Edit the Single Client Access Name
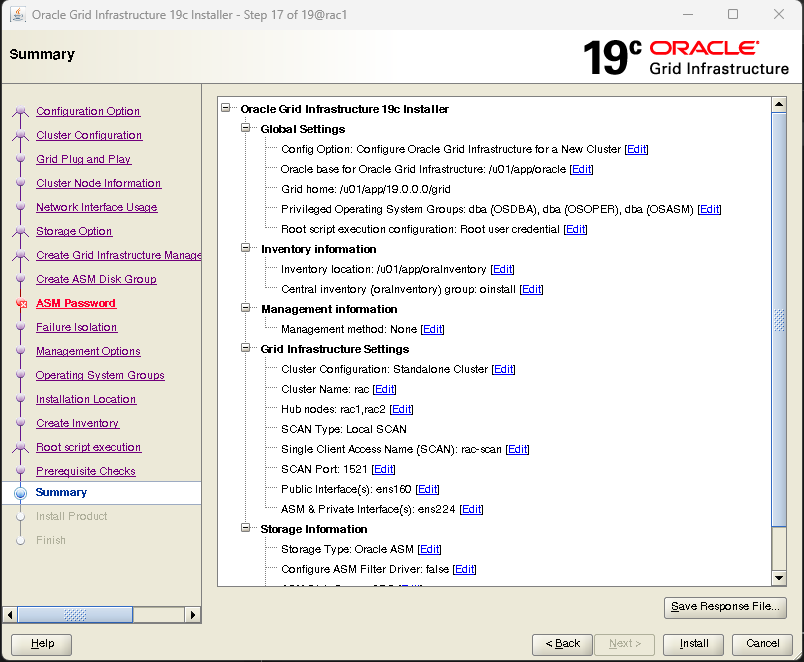The image size is (804, 662). (517, 449)
